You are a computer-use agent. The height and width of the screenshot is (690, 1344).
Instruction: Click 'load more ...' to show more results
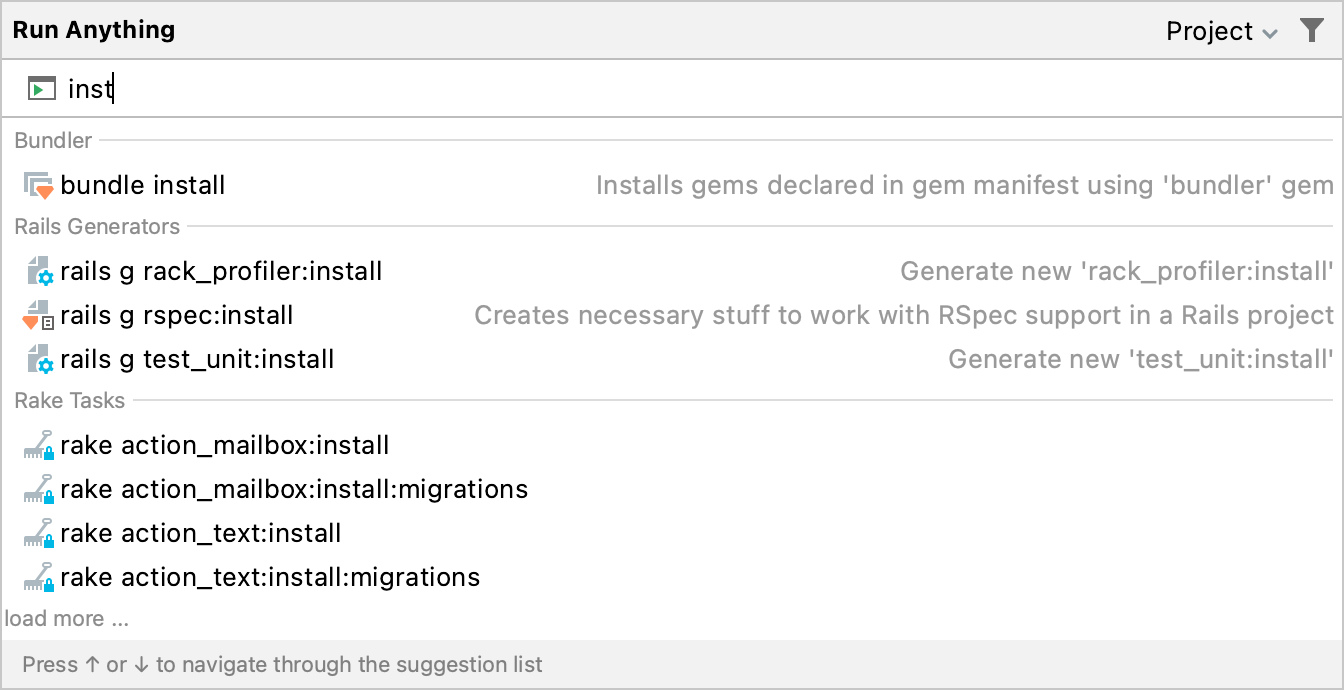tap(67, 618)
